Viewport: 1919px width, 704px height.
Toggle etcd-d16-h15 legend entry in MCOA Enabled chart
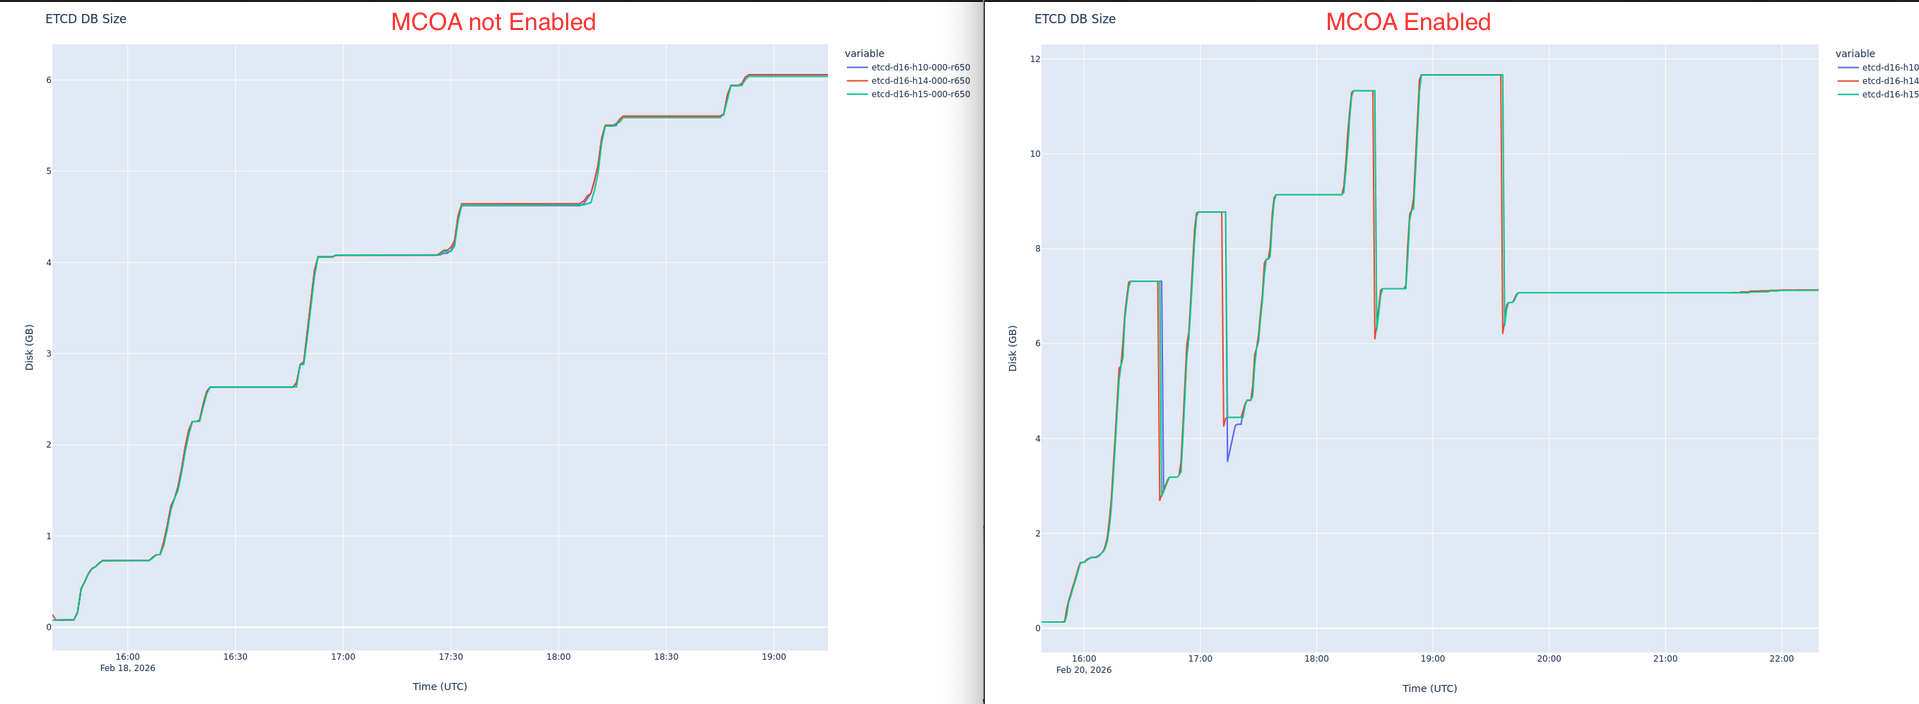pyautogui.click(x=1878, y=94)
